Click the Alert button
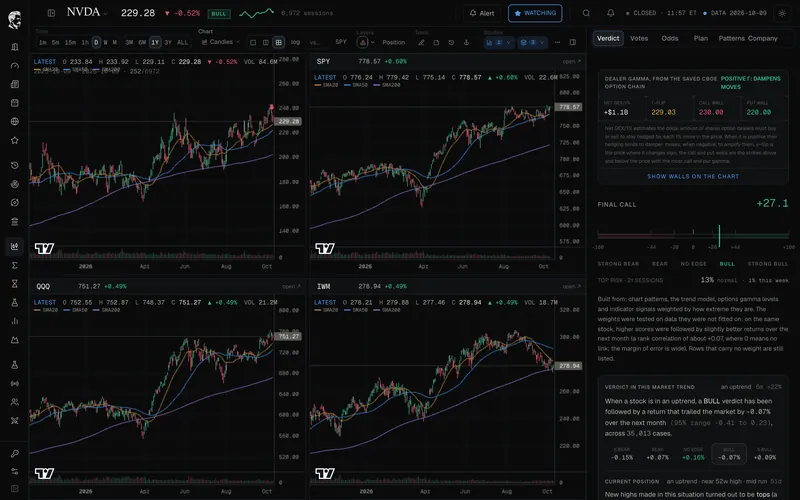This screenshot has height=500, width=800. [482, 13]
